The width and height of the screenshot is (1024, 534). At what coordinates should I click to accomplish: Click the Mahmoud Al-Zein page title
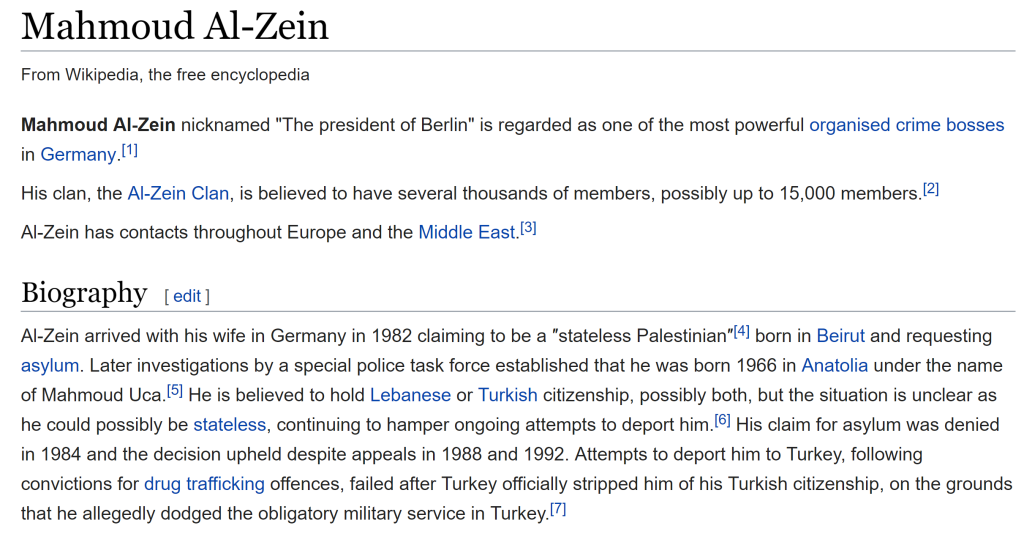tap(175, 26)
